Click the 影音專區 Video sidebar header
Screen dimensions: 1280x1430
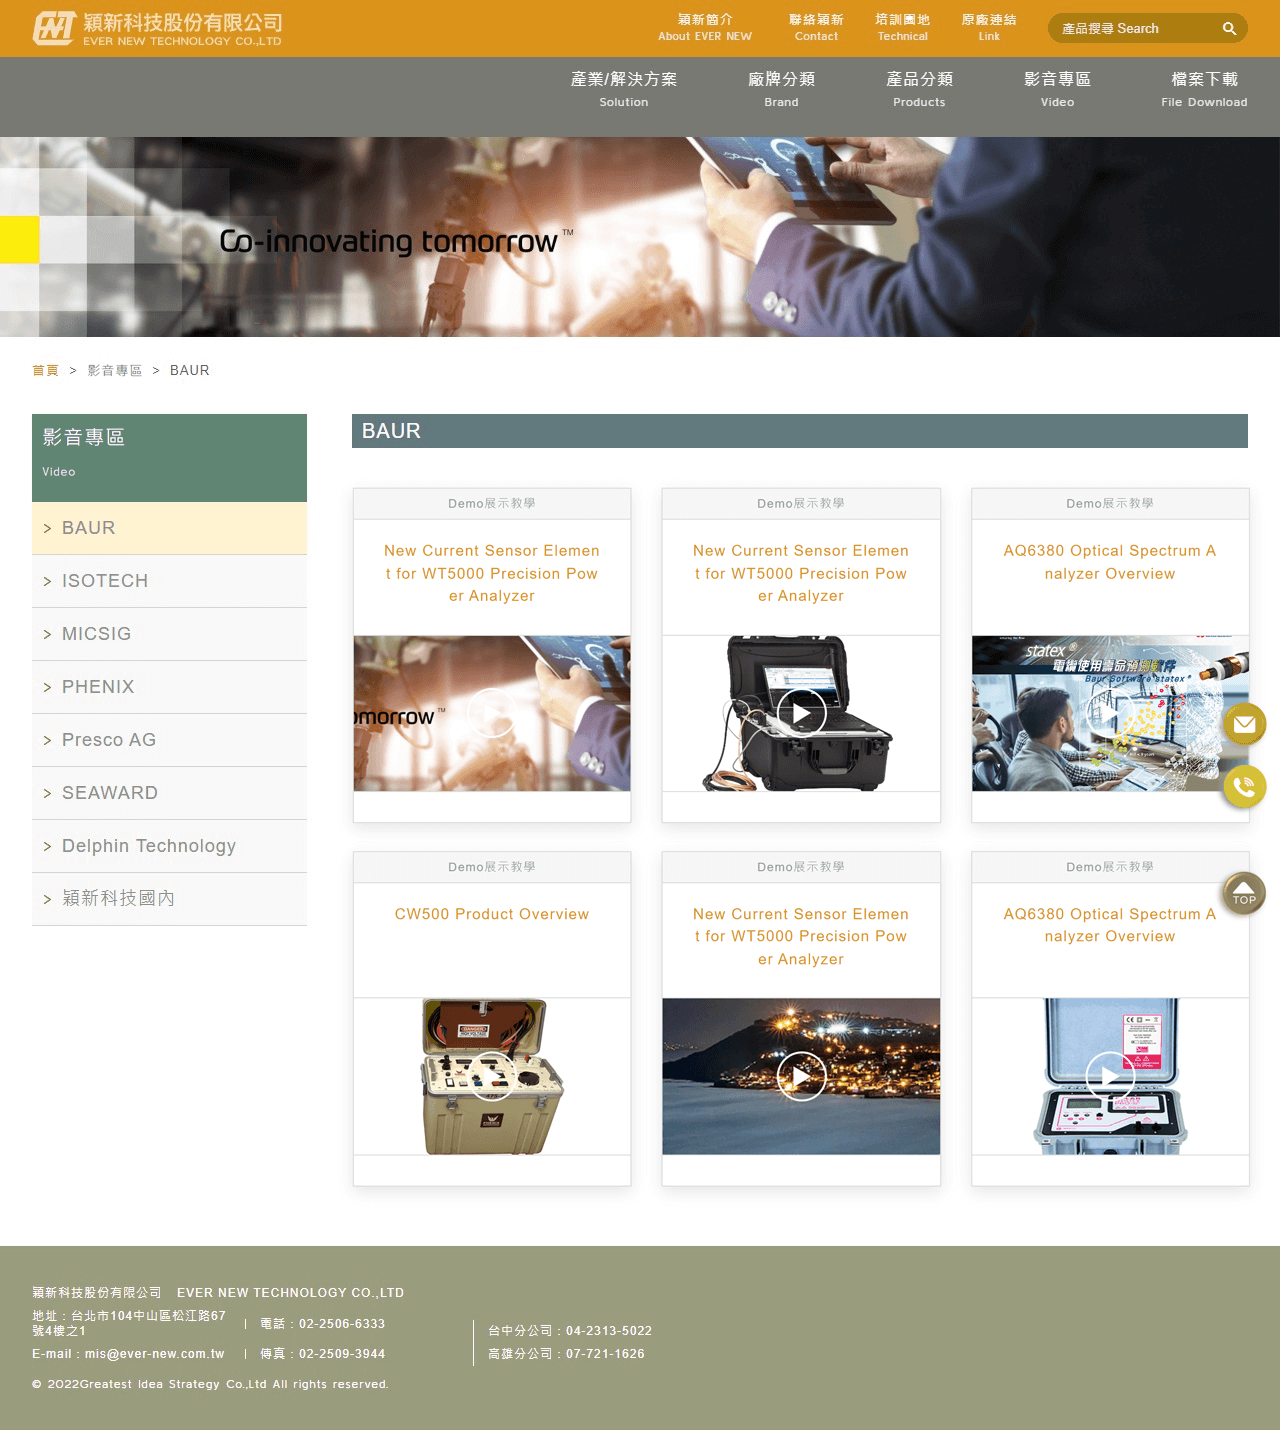point(169,458)
